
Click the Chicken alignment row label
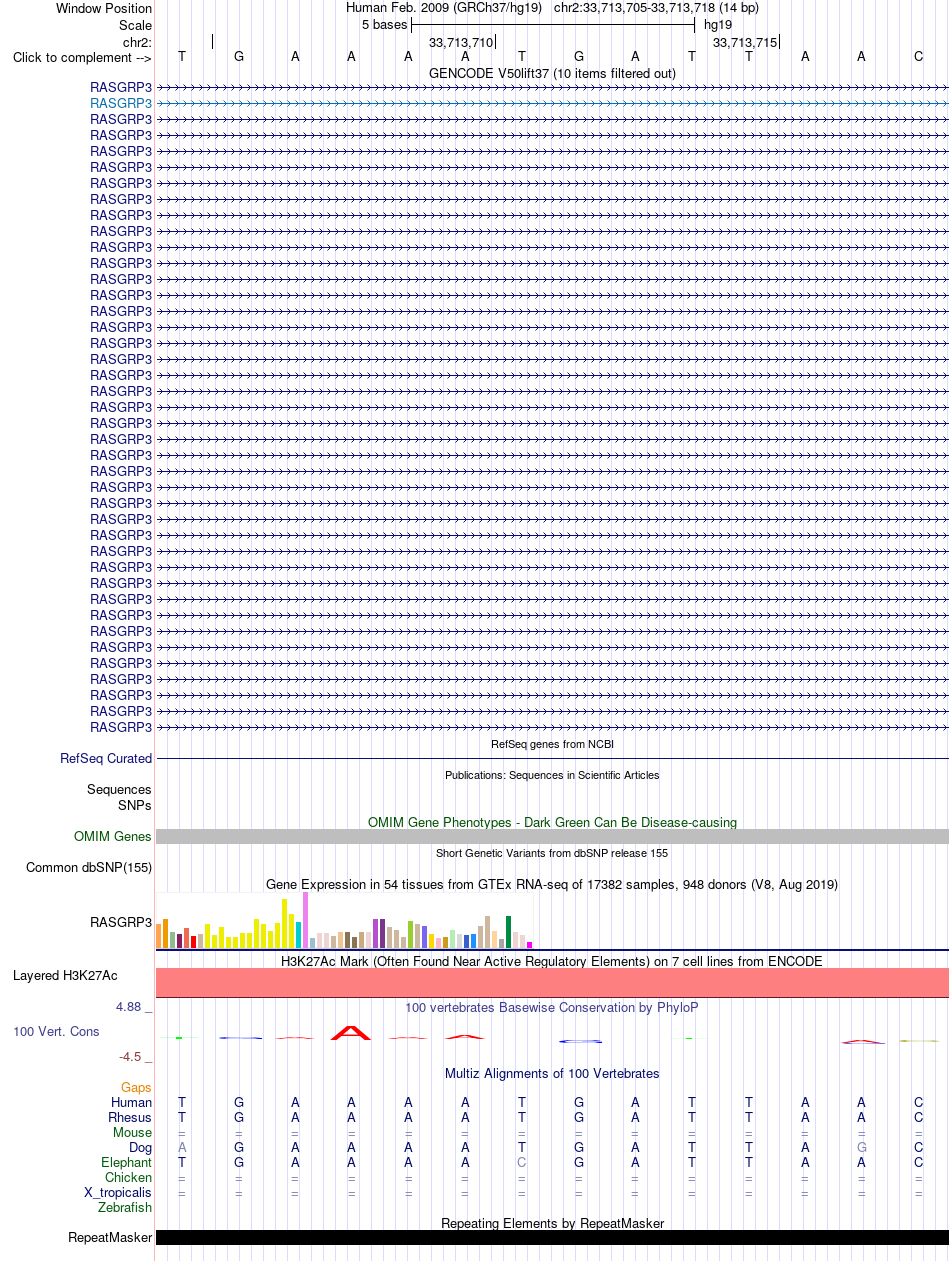click(129, 1177)
